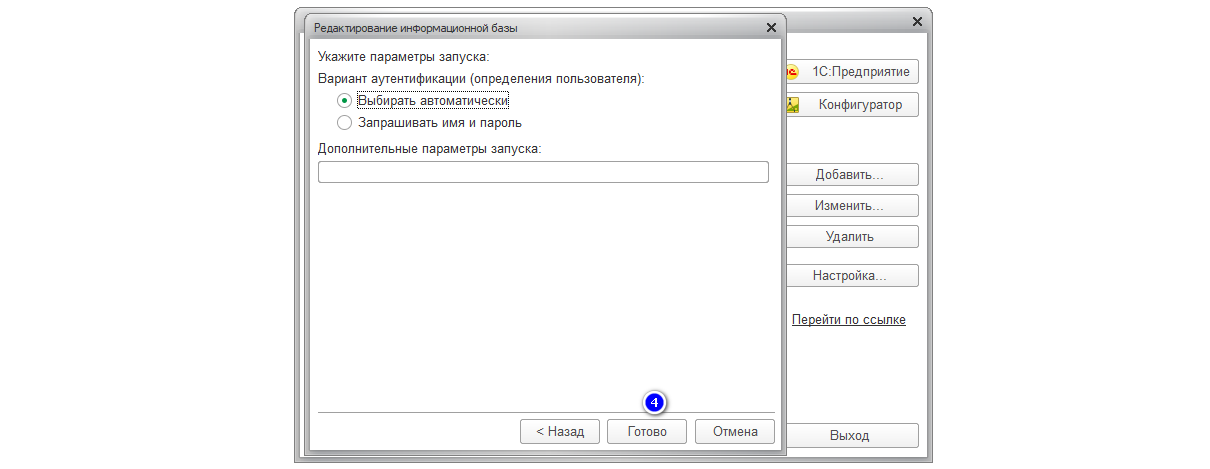Launch 1С:Предприятие mode button
Viewport: 1210px width, 469px height.
click(851, 72)
